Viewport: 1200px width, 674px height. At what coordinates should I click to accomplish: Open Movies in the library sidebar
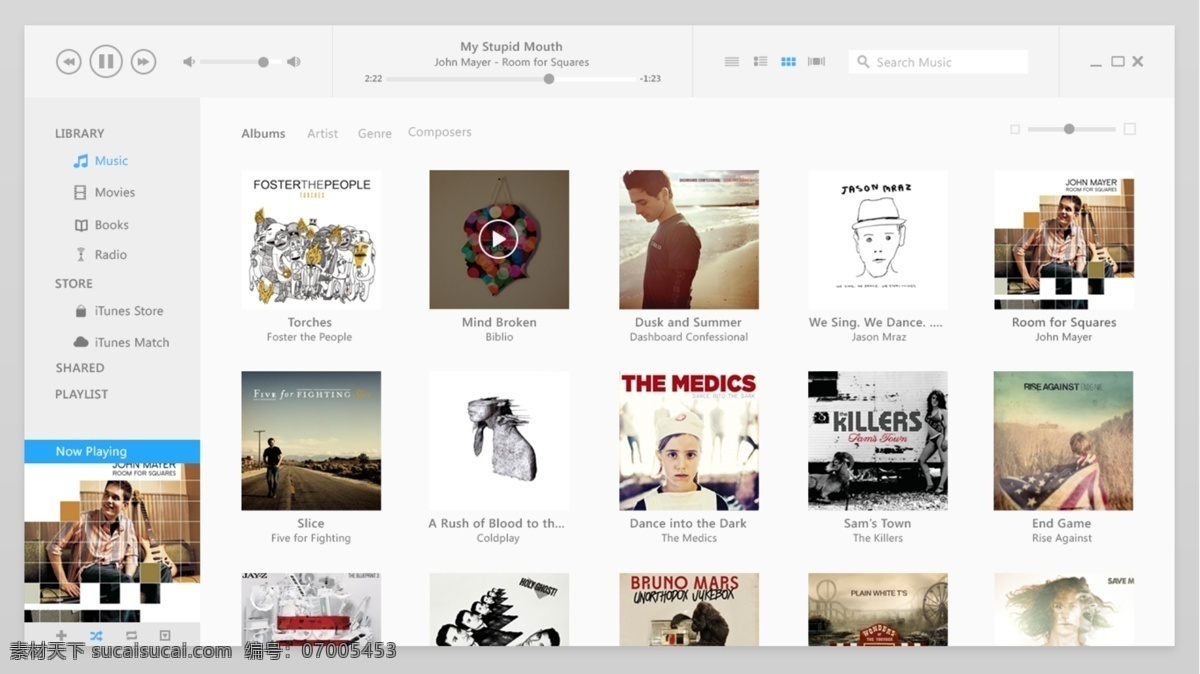click(104, 193)
